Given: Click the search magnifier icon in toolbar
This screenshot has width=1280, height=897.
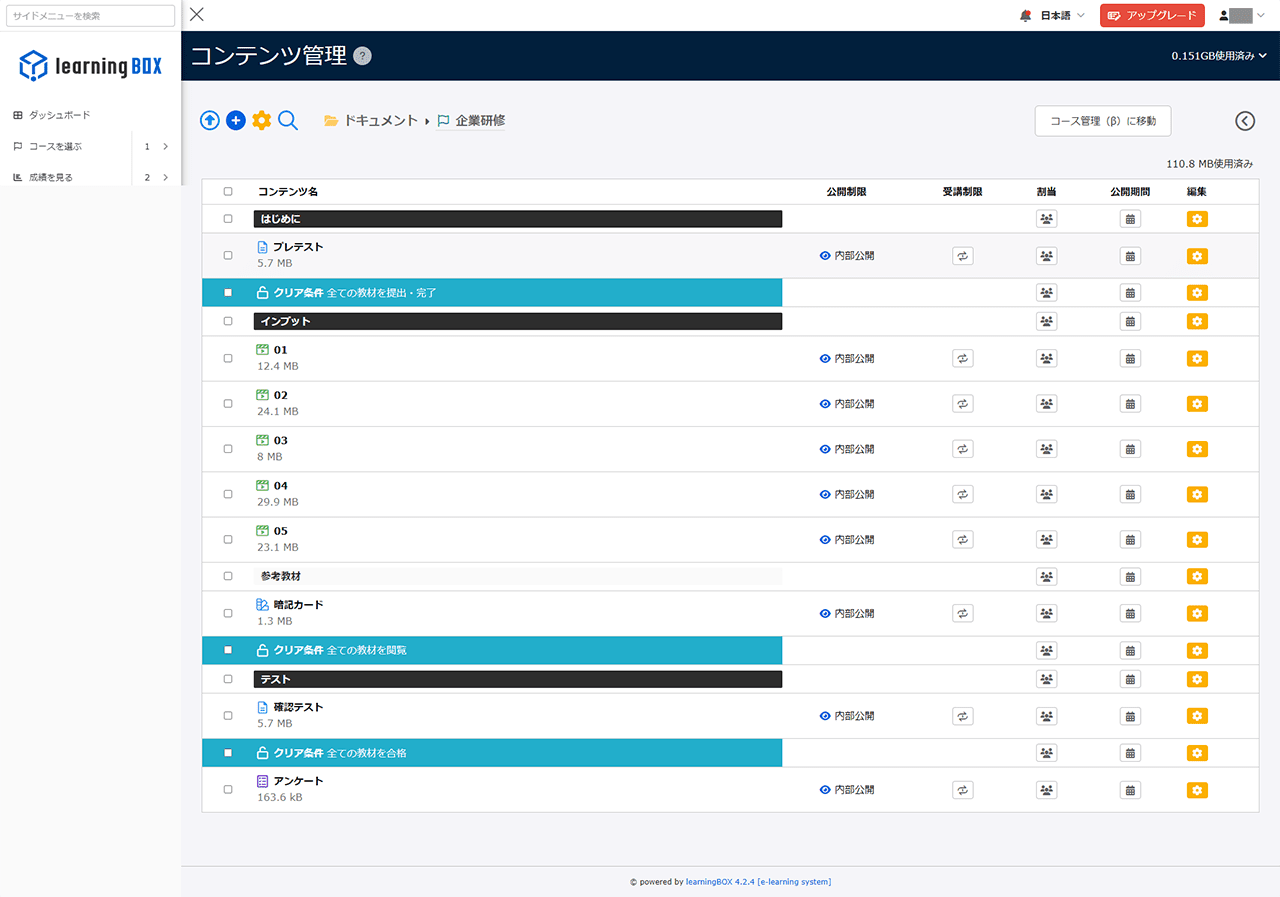Looking at the screenshot, I should pyautogui.click(x=288, y=120).
